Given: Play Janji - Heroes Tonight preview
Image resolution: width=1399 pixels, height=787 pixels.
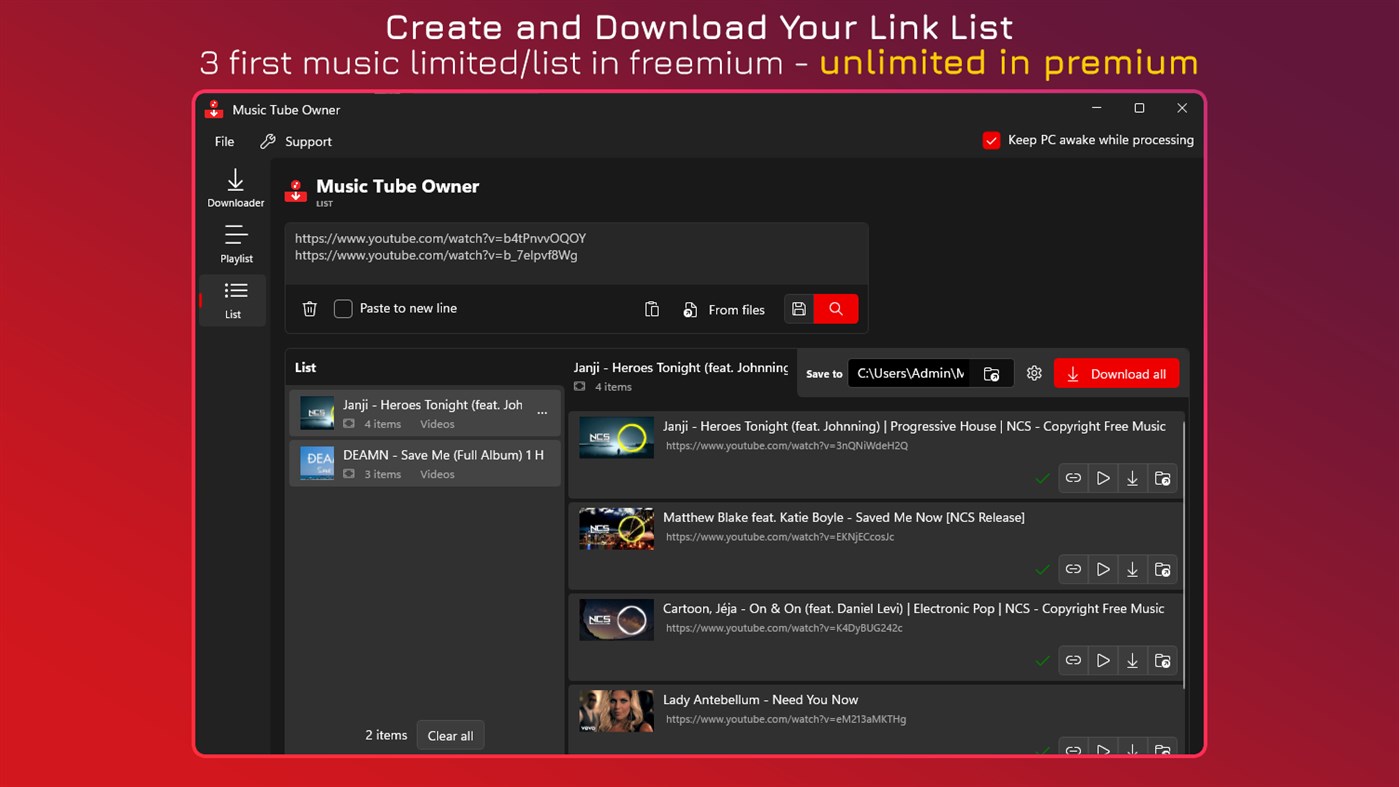Looking at the screenshot, I should pos(1102,477).
